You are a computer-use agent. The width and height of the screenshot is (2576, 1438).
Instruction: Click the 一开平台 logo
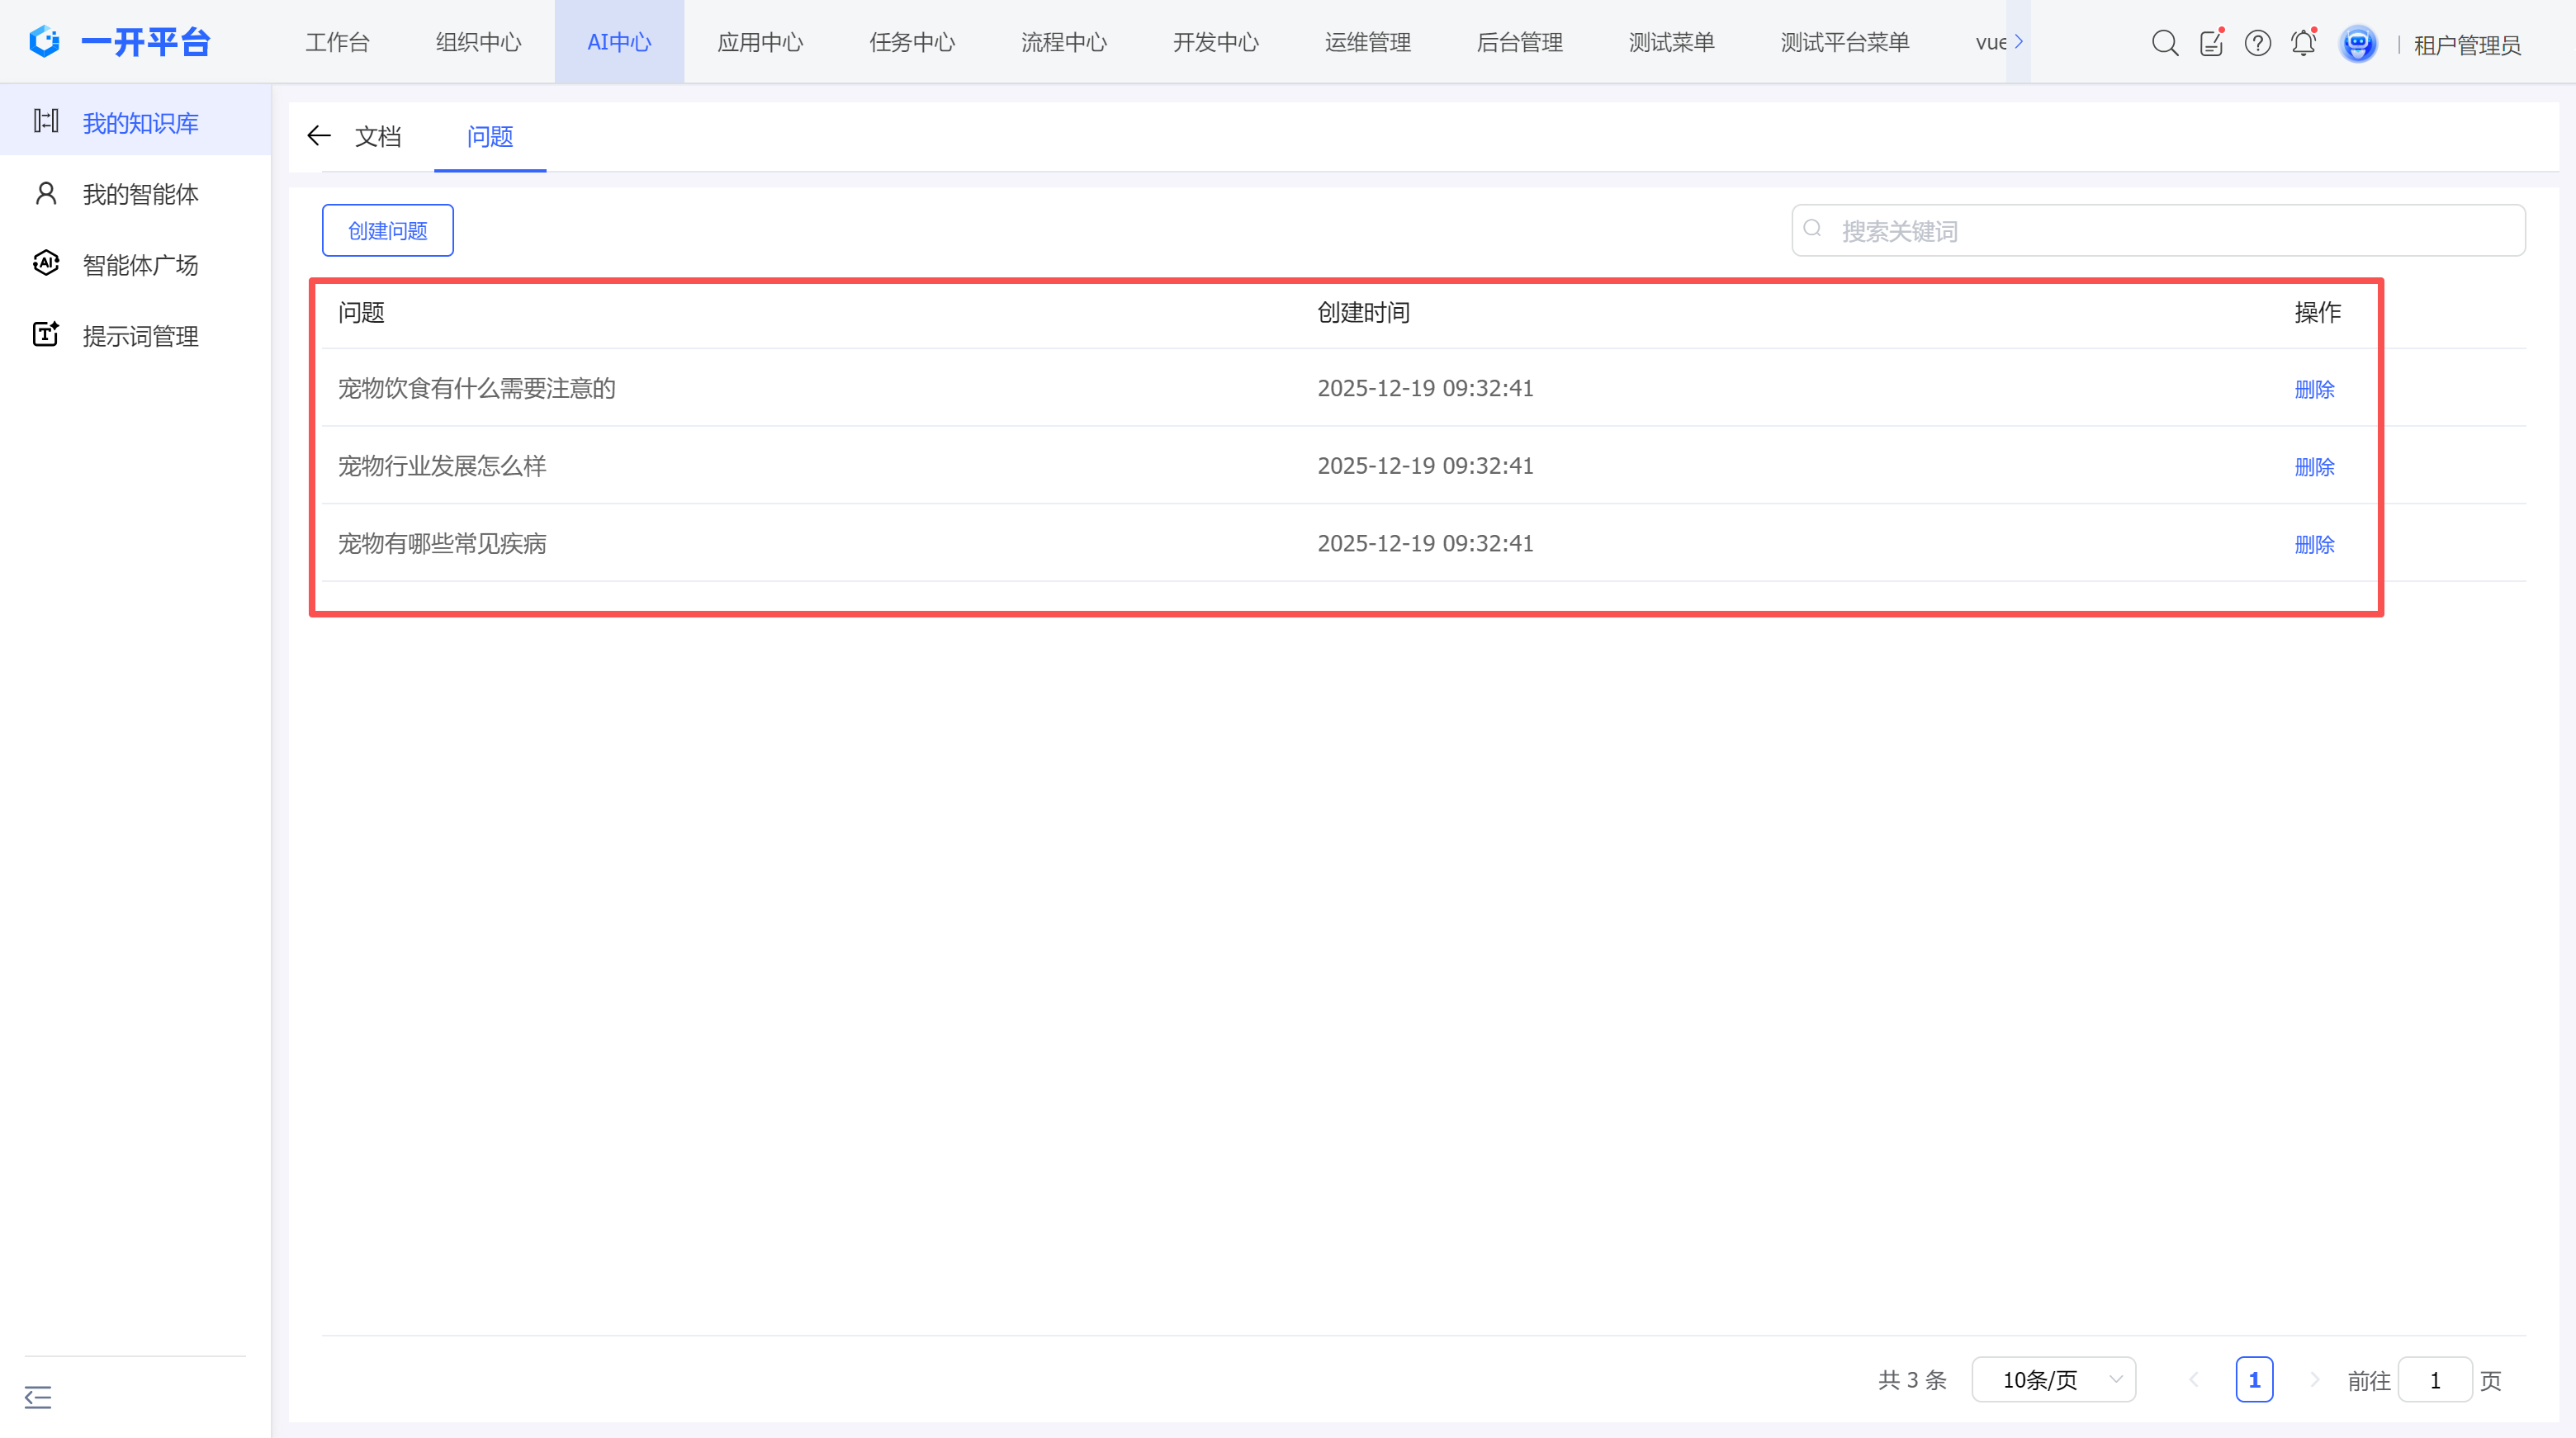(120, 42)
